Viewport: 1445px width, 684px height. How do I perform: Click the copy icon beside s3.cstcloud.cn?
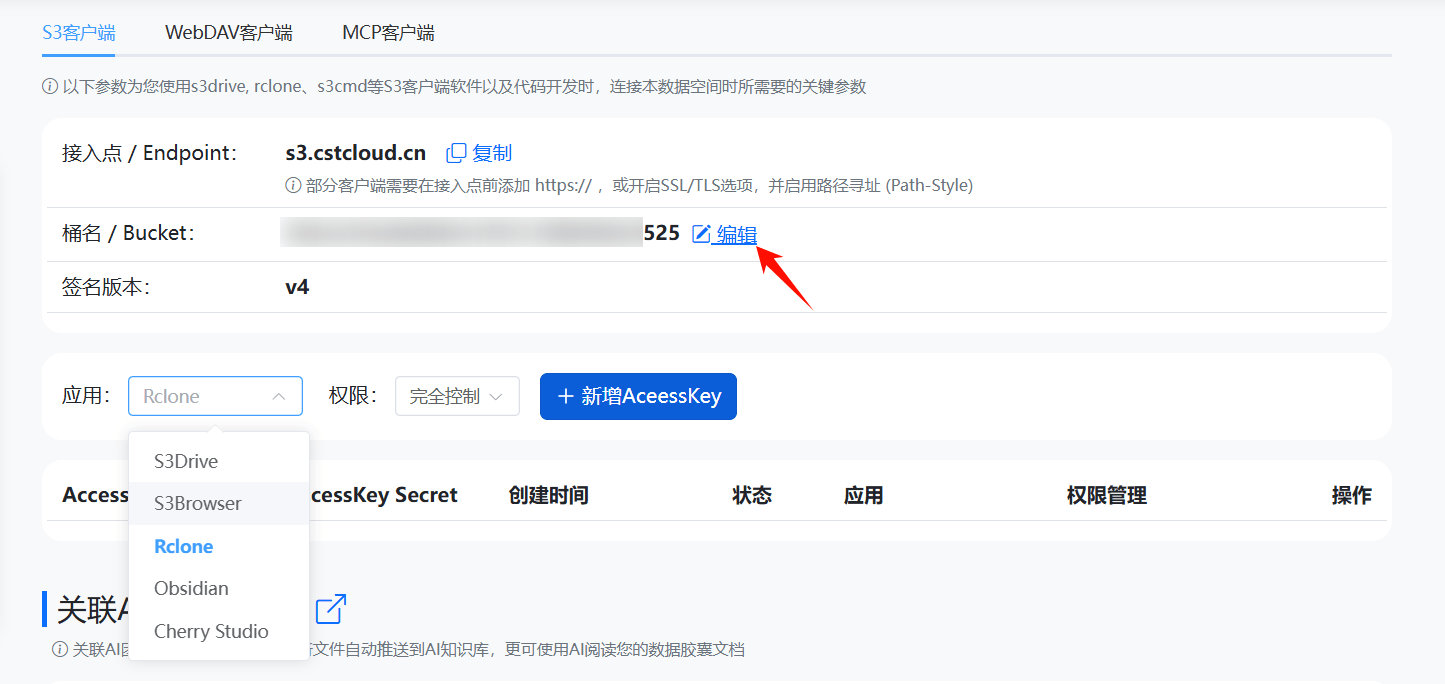click(456, 153)
